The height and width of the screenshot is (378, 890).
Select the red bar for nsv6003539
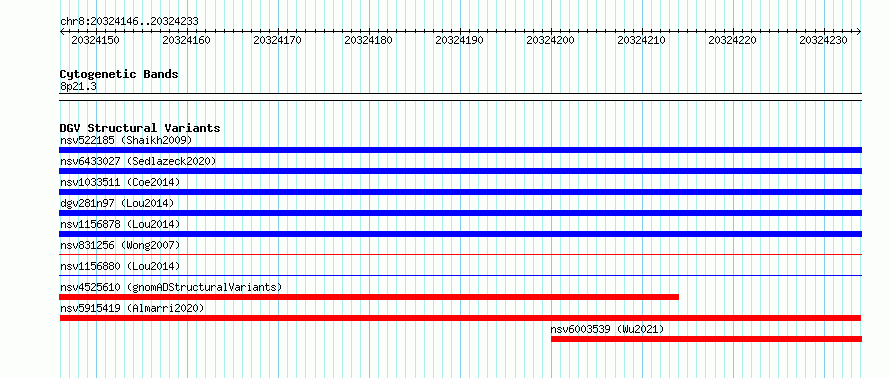point(706,339)
